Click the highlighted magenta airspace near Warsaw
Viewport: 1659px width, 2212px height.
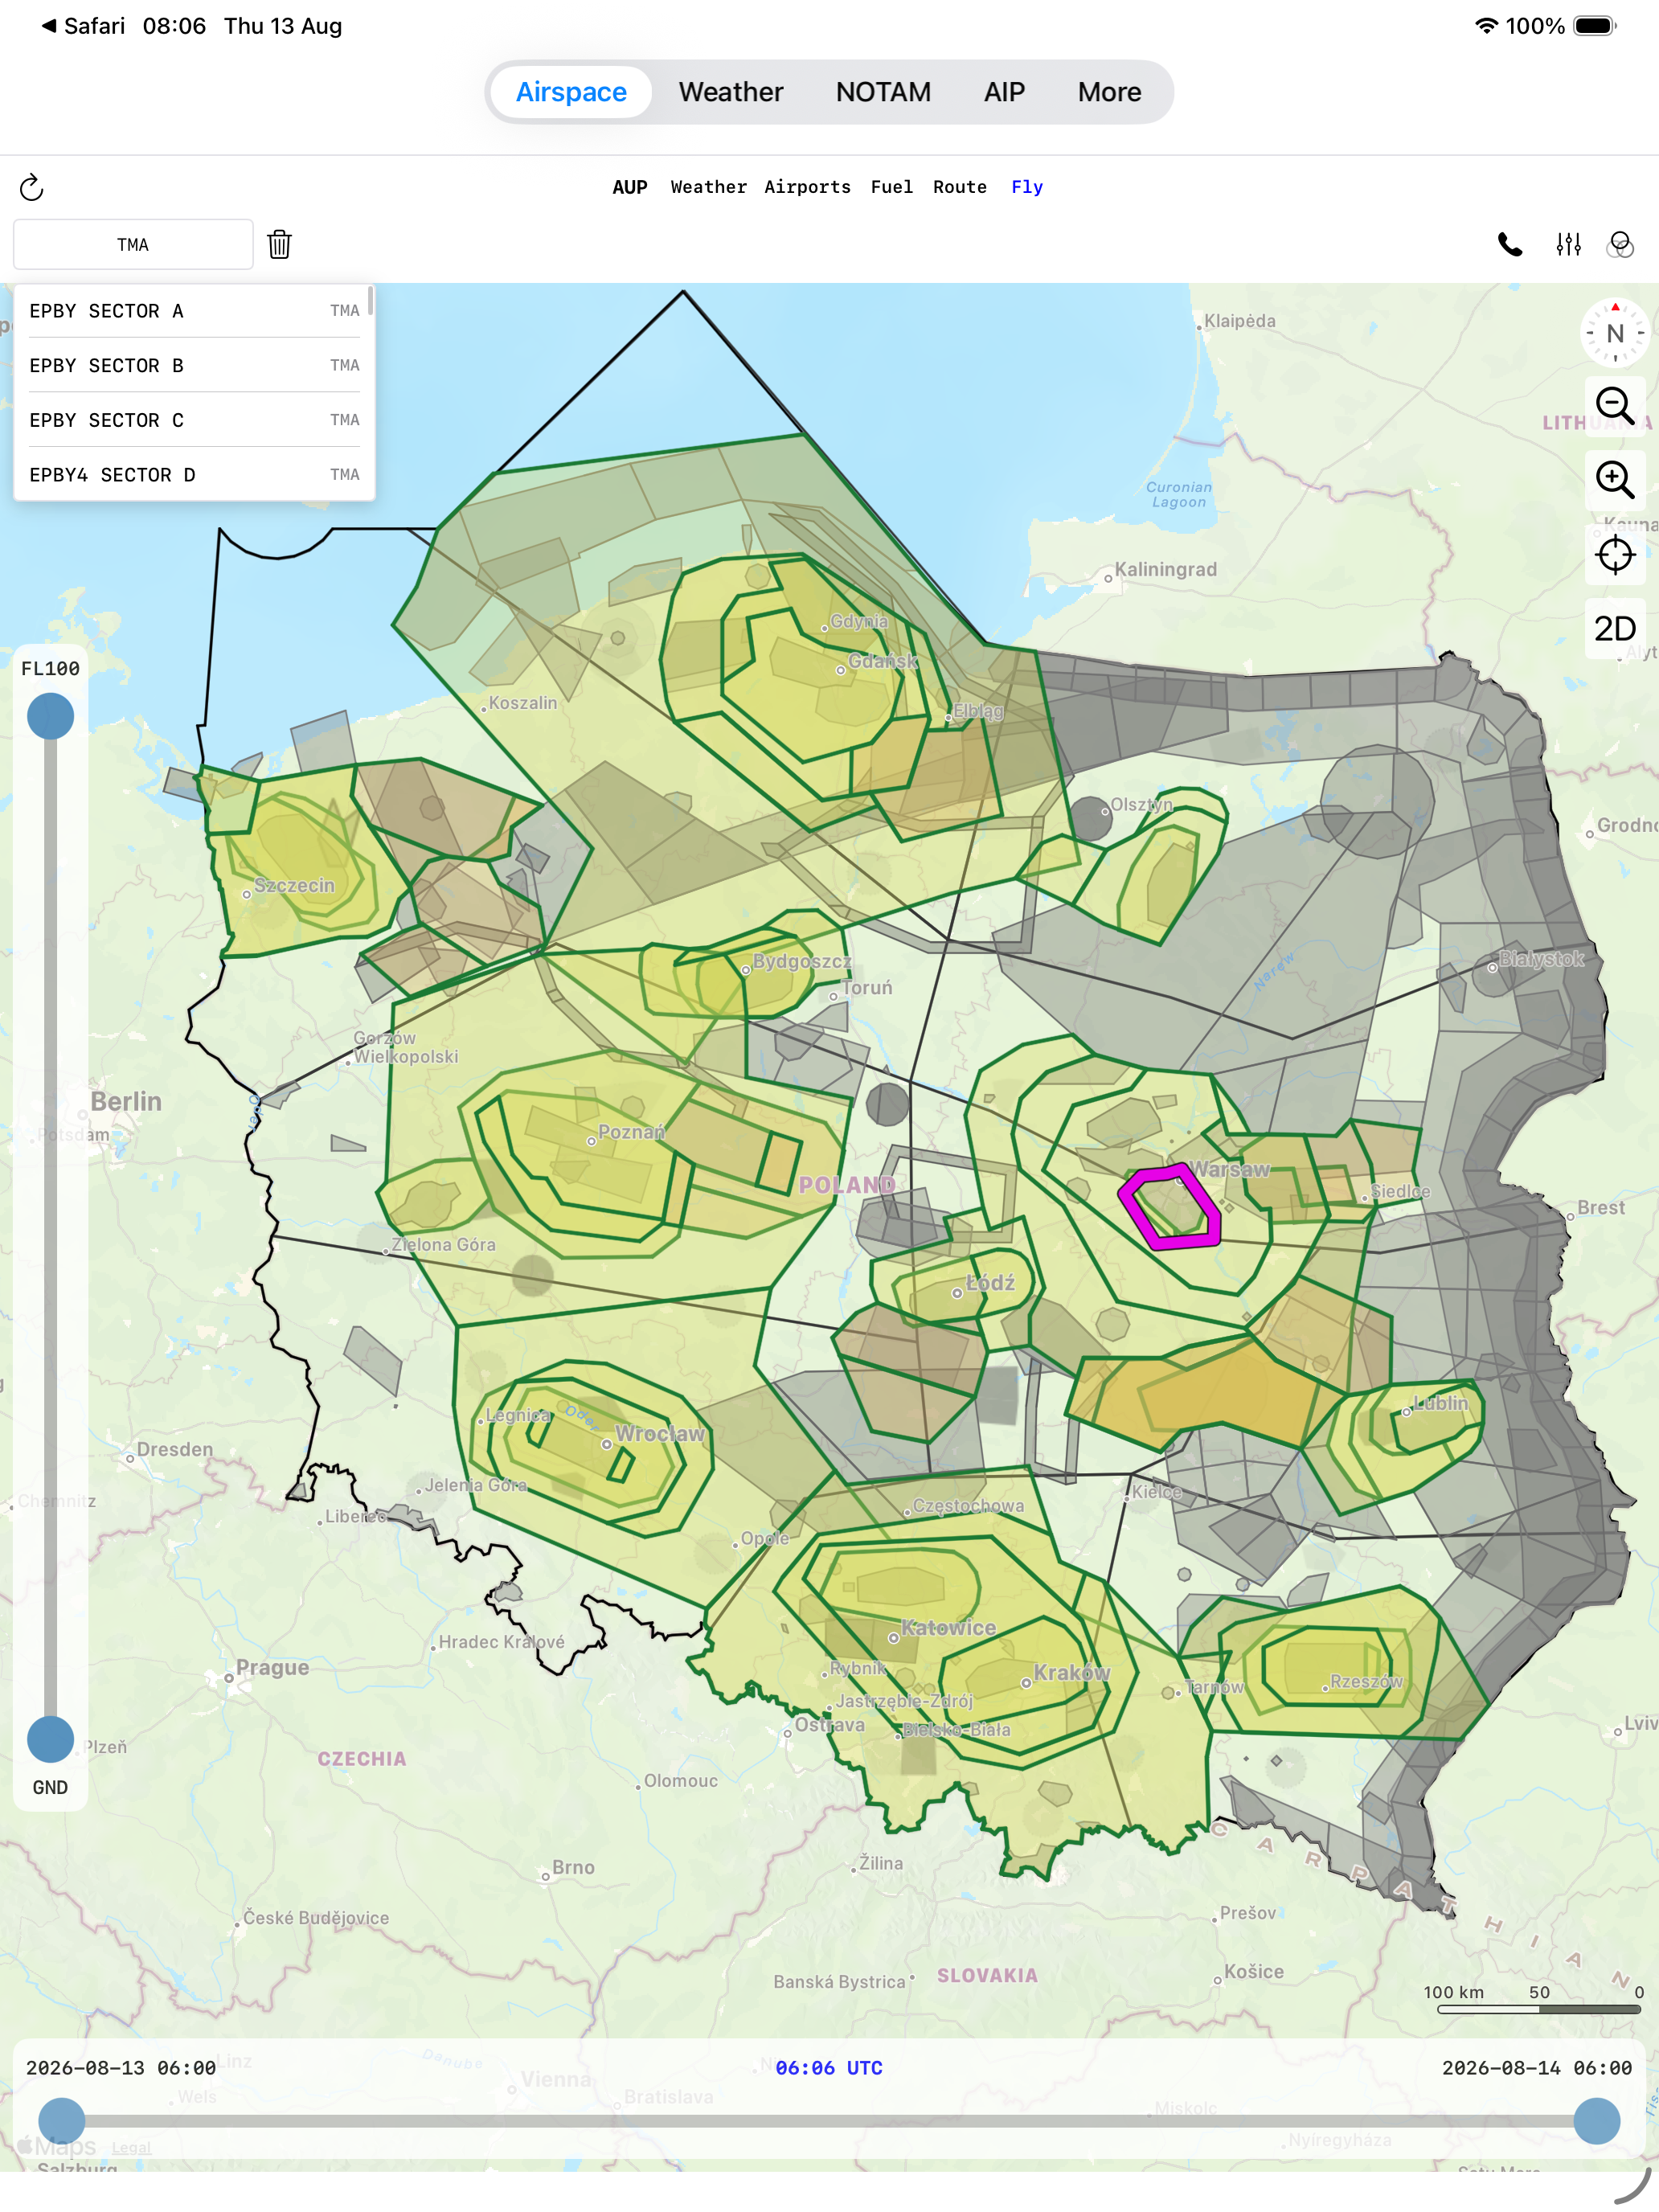(1169, 1207)
